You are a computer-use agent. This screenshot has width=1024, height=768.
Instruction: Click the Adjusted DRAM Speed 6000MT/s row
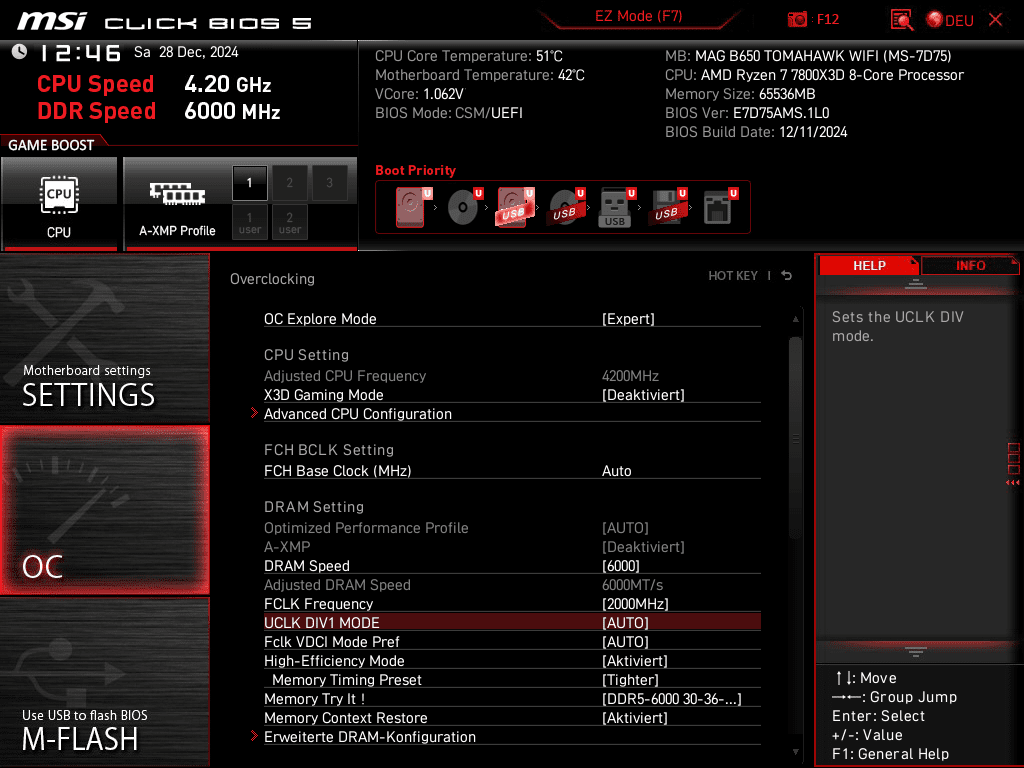click(x=512, y=584)
